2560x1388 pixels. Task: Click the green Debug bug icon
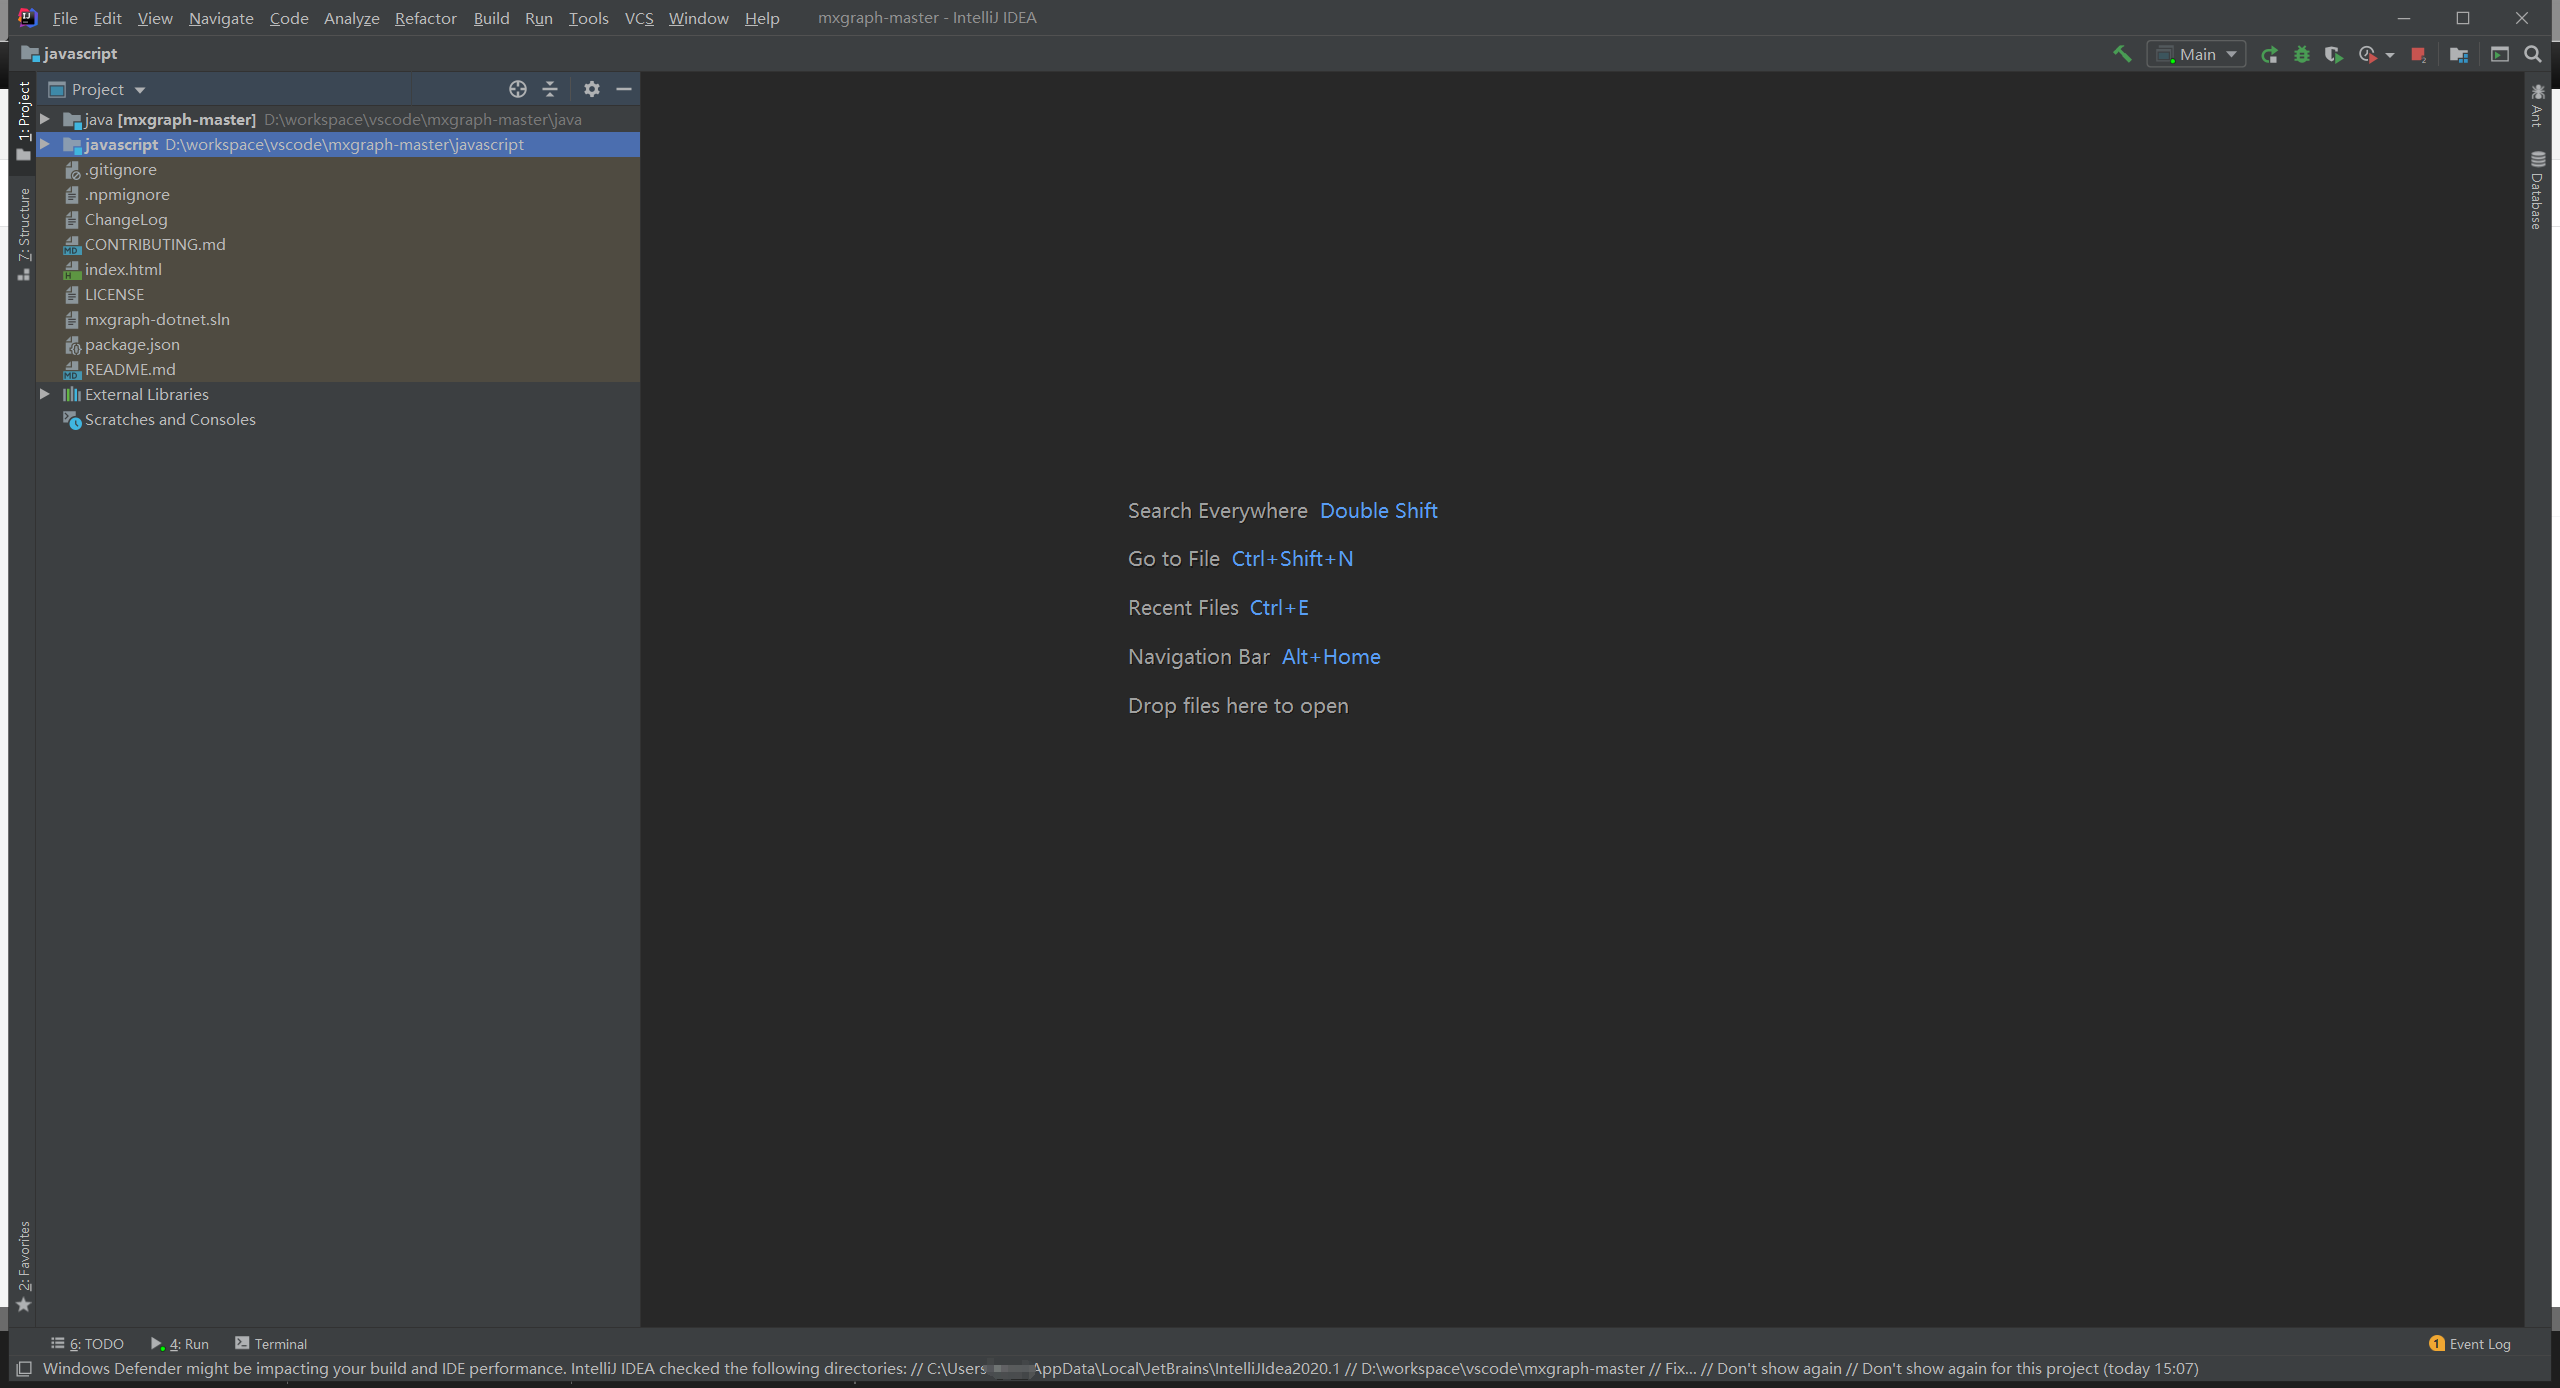click(2302, 55)
